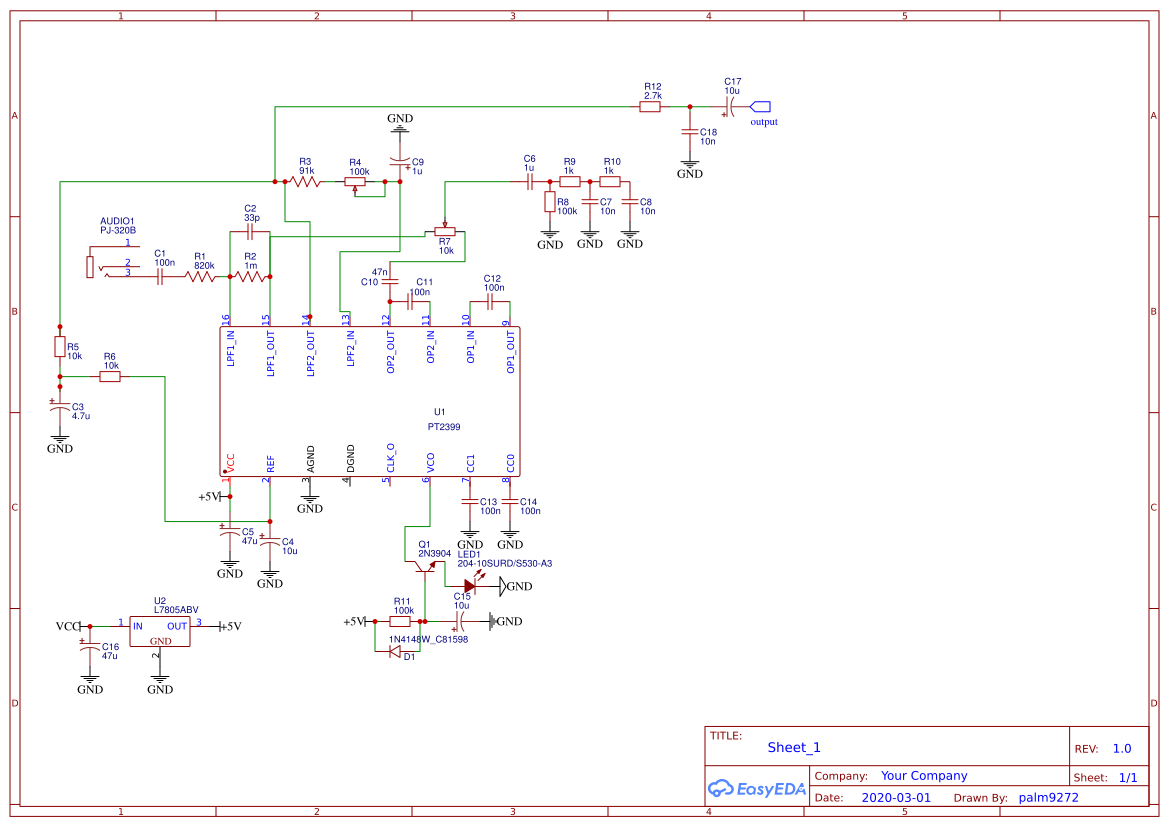The image size is (1169, 827).
Task: Click the Sheet_1 title text
Action: 793,747
